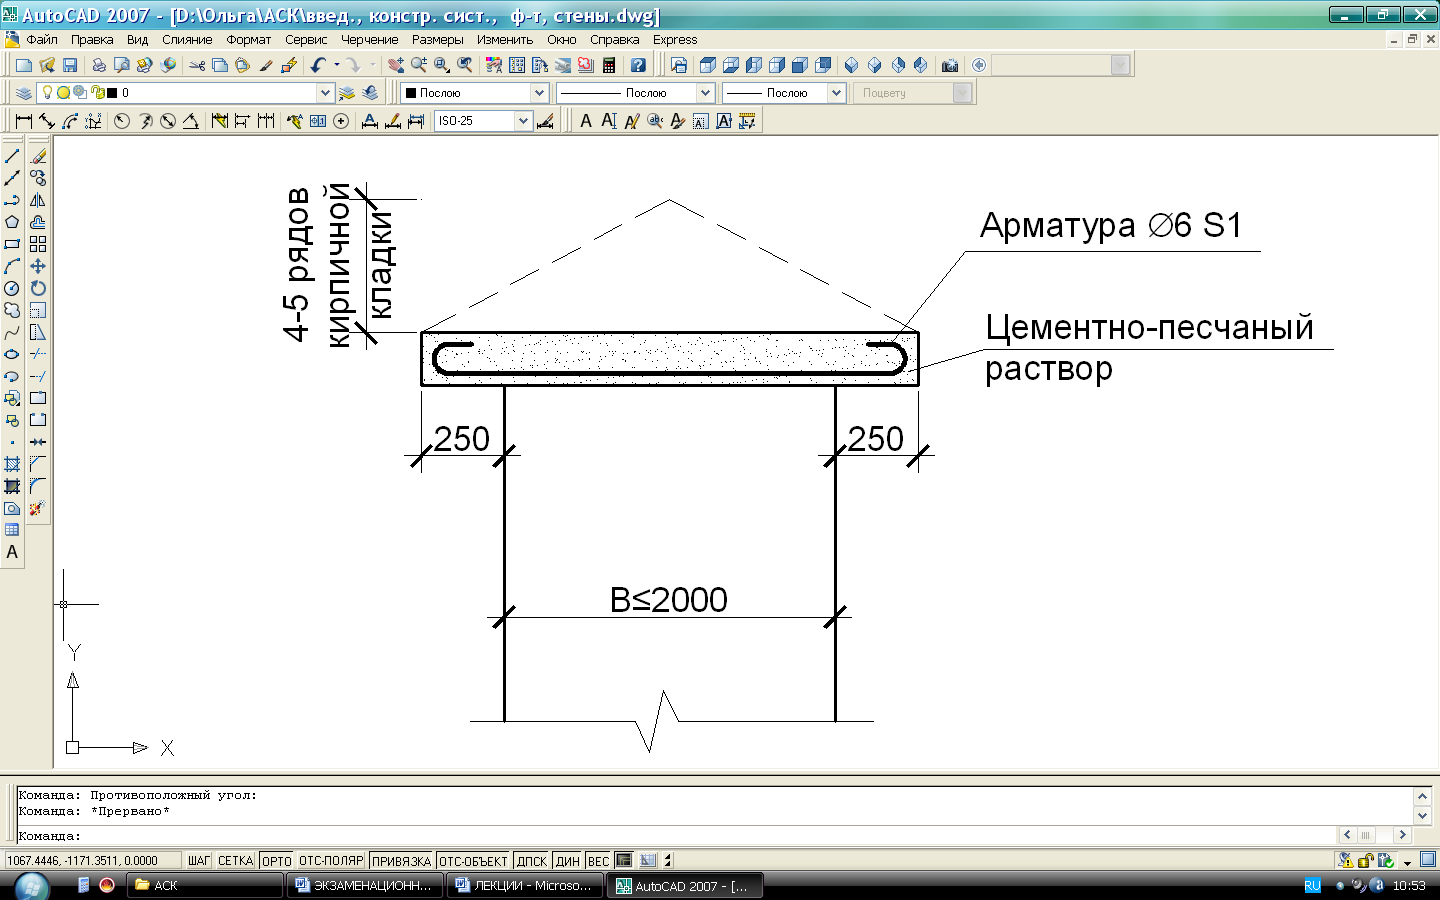Viewport: 1440px width, 900px height.
Task: Choose the Multiline Text tool
Action: point(12,552)
